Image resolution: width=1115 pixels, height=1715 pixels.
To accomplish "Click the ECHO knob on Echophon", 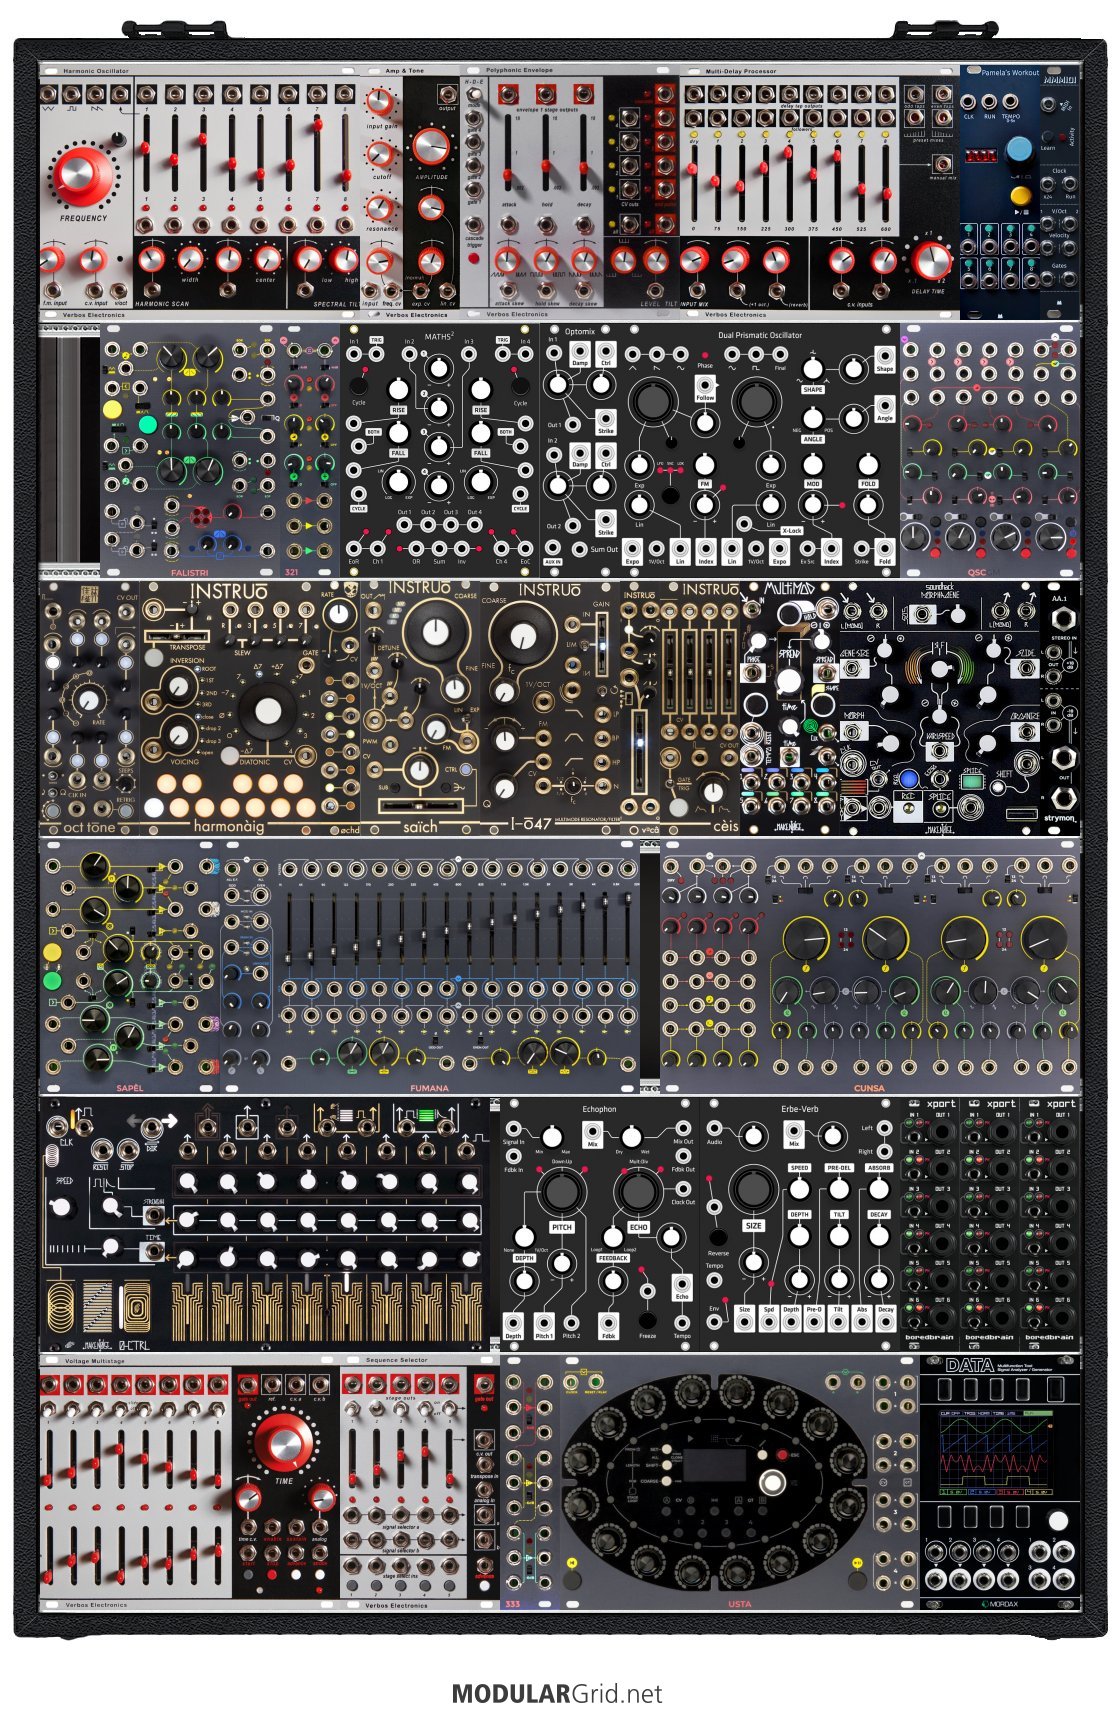I will (638, 1191).
